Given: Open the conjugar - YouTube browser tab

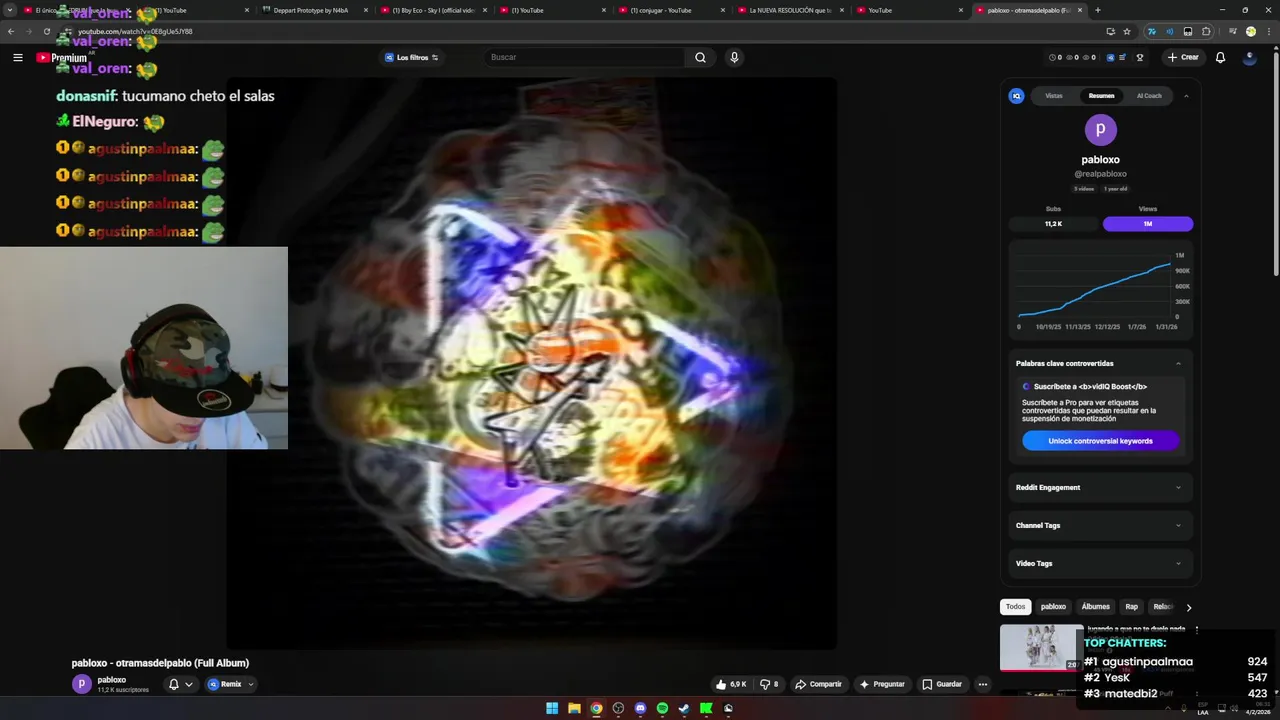Looking at the screenshot, I should tap(670, 10).
